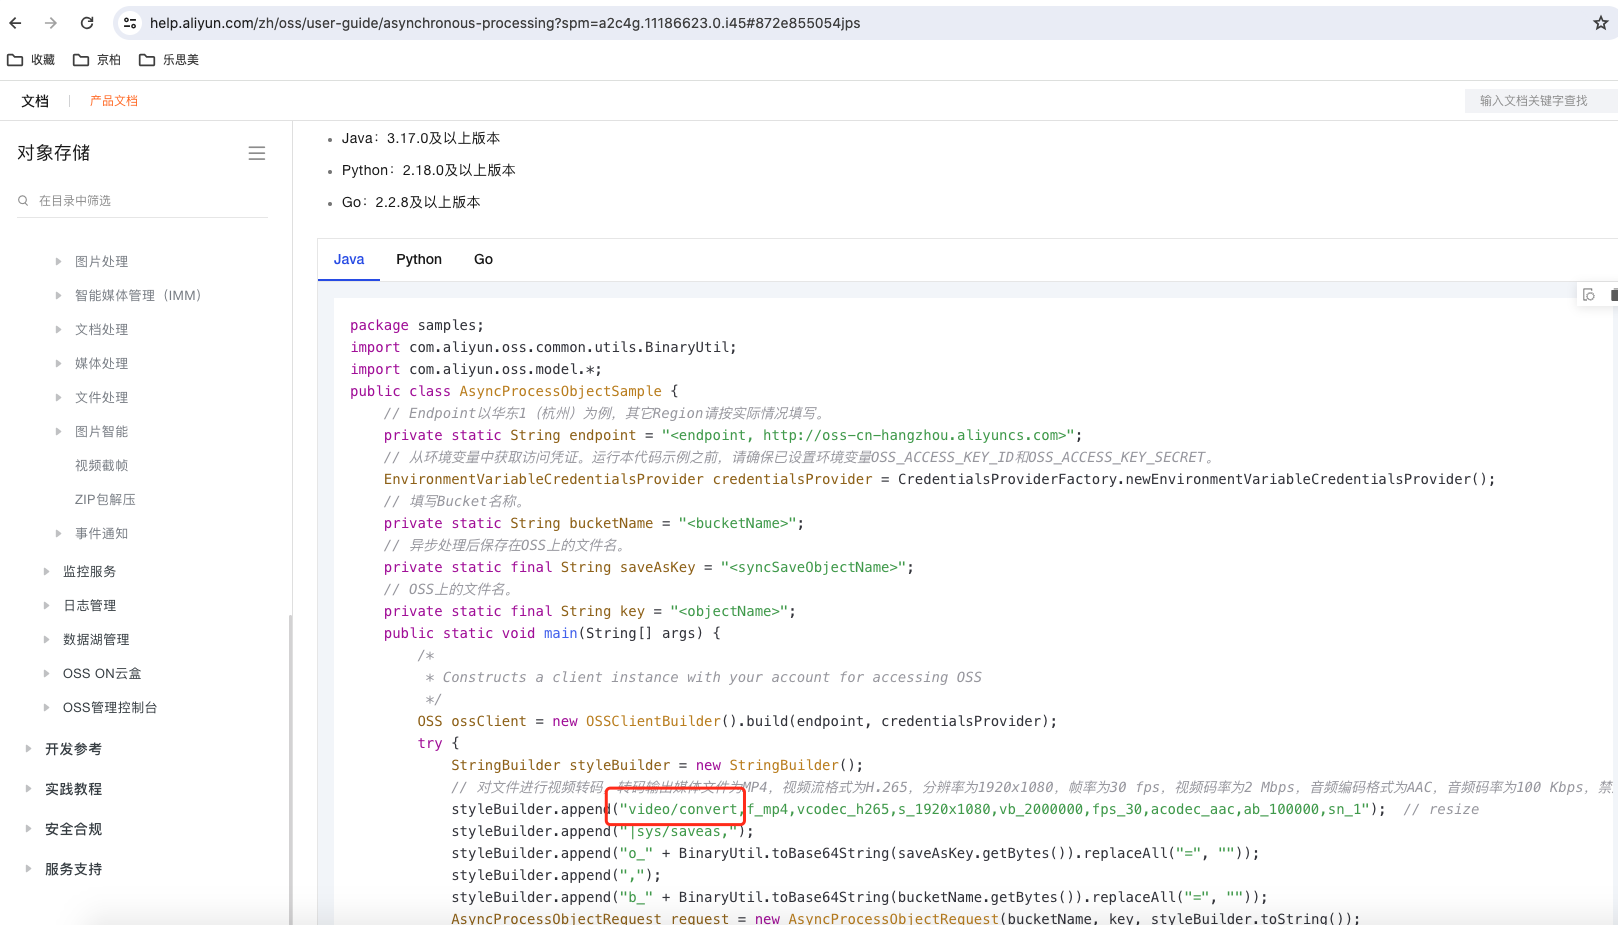Bookmark this page with the star icon
Viewport: 1618px width, 925px height.
pyautogui.click(x=1600, y=23)
